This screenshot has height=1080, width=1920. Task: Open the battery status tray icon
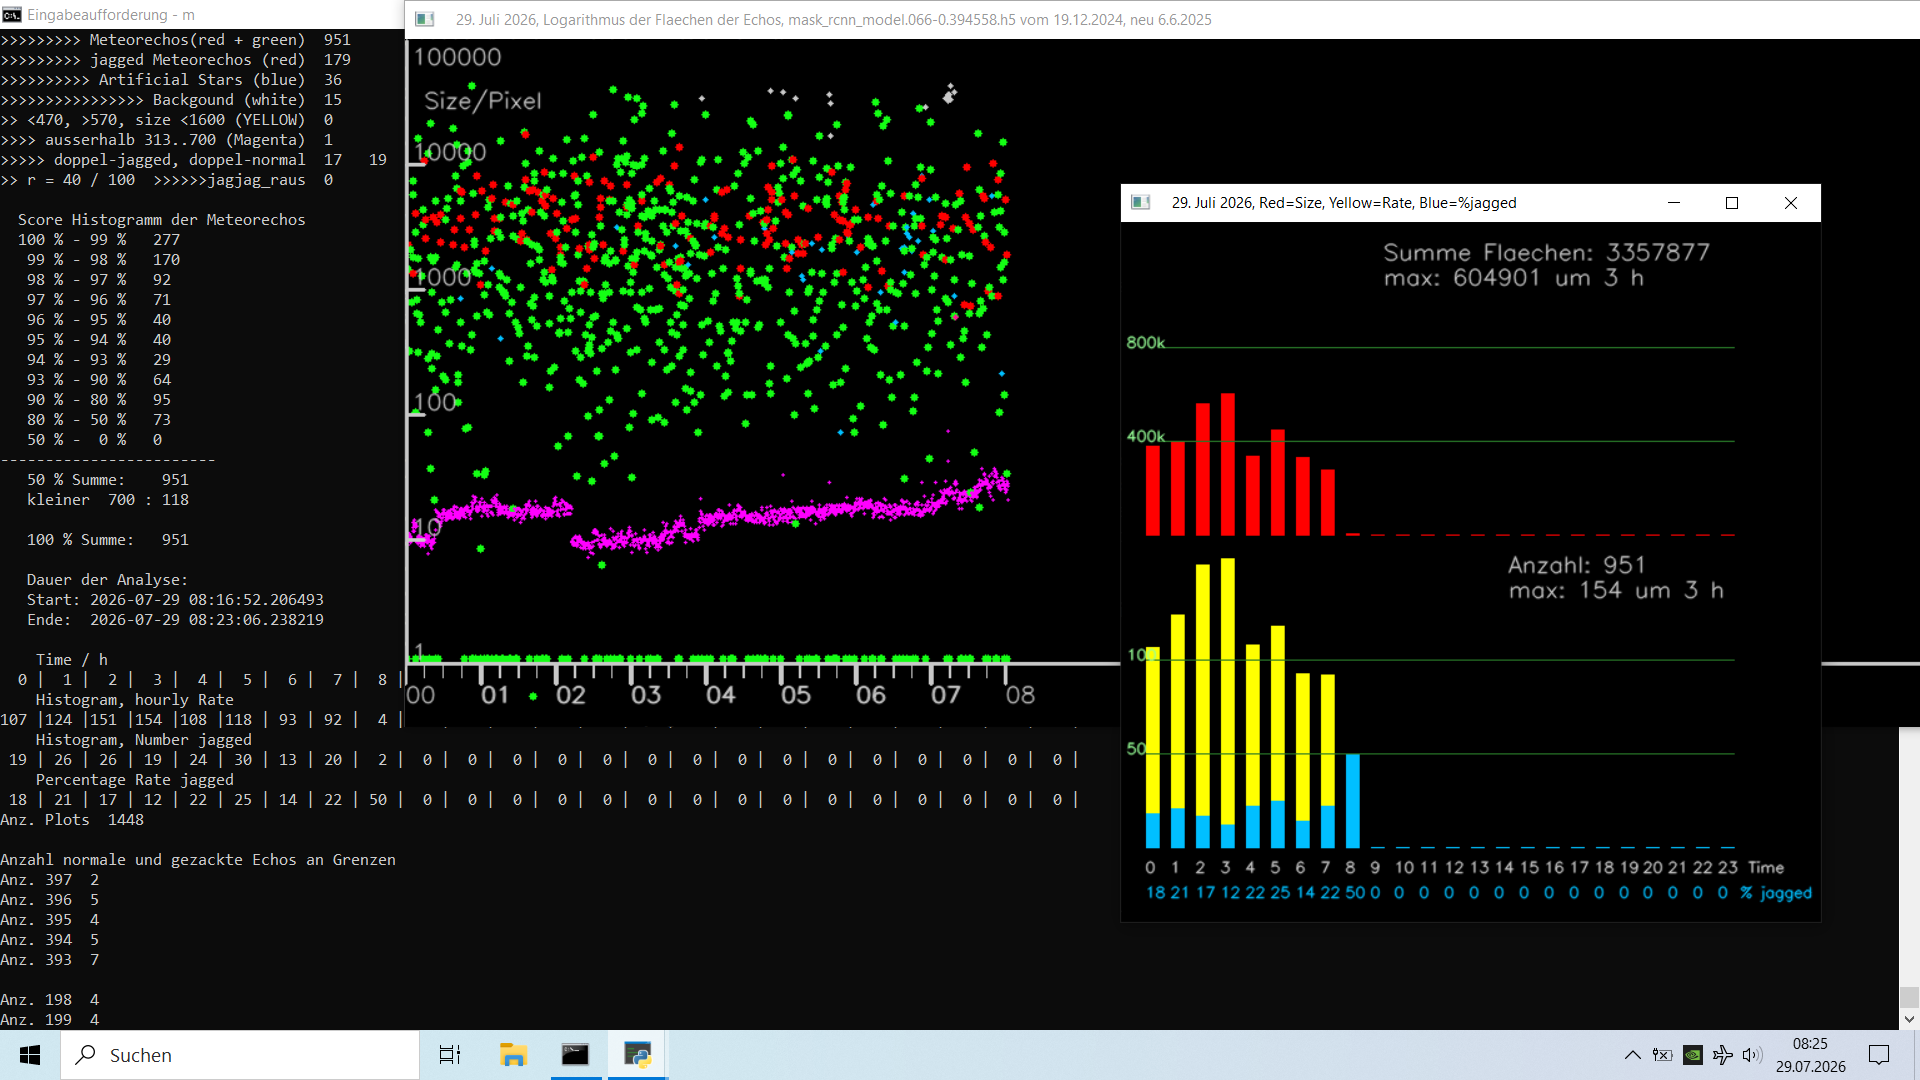click(1662, 1055)
